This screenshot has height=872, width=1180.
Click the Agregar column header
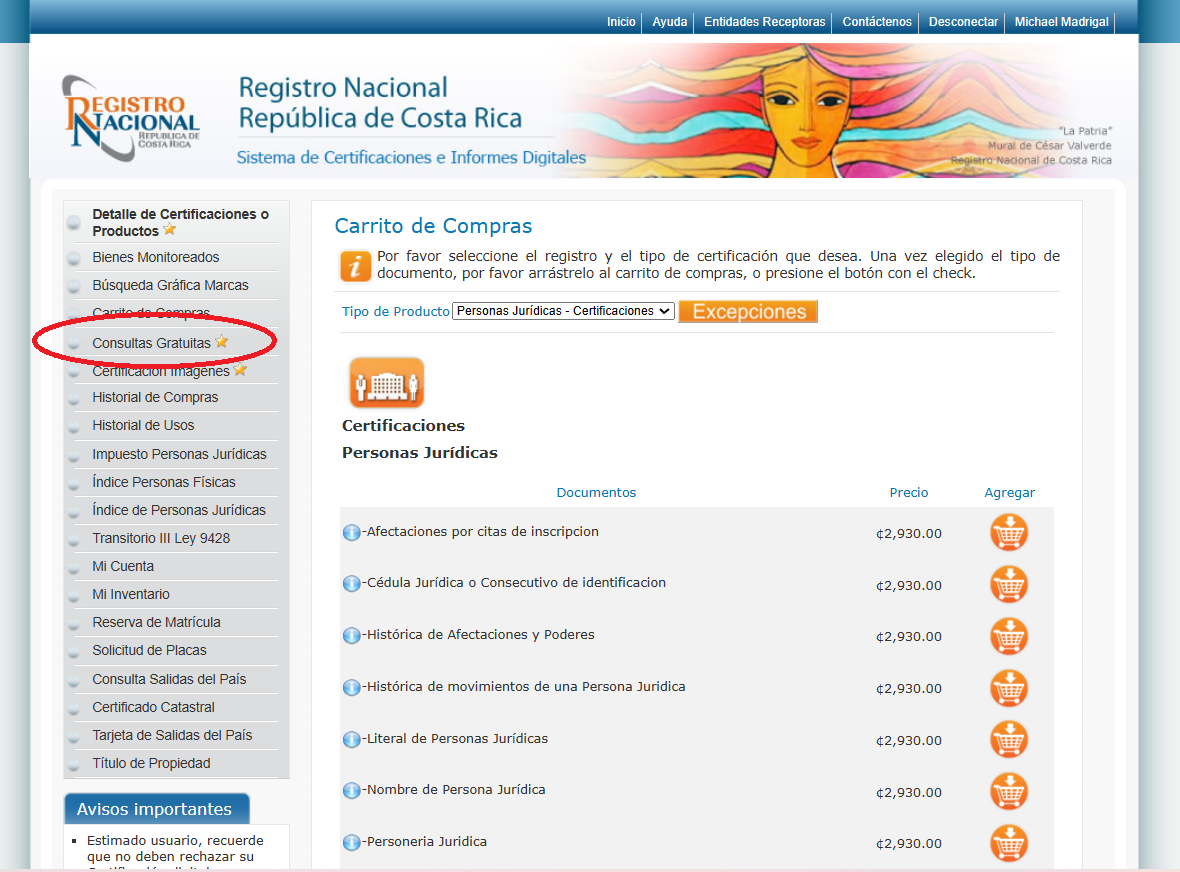[x=1009, y=492]
